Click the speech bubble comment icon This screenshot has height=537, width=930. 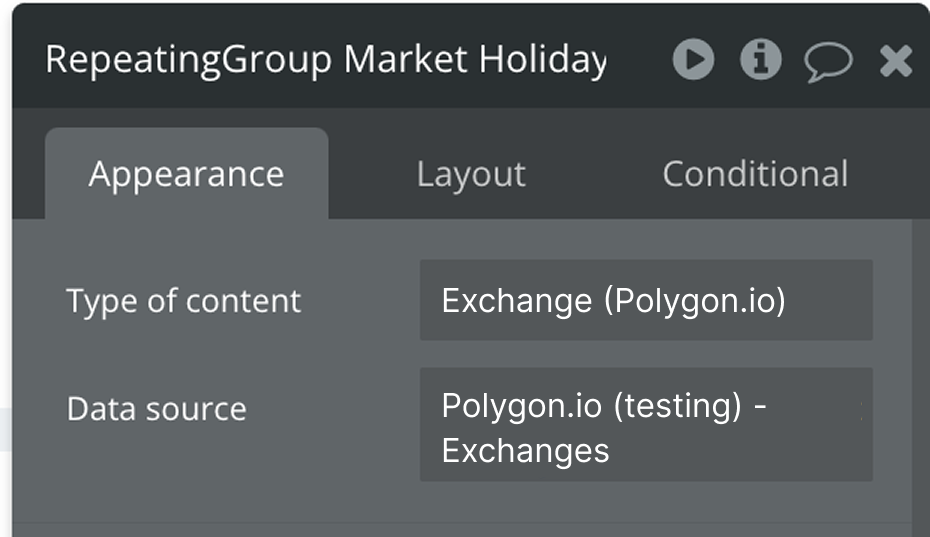tap(828, 62)
